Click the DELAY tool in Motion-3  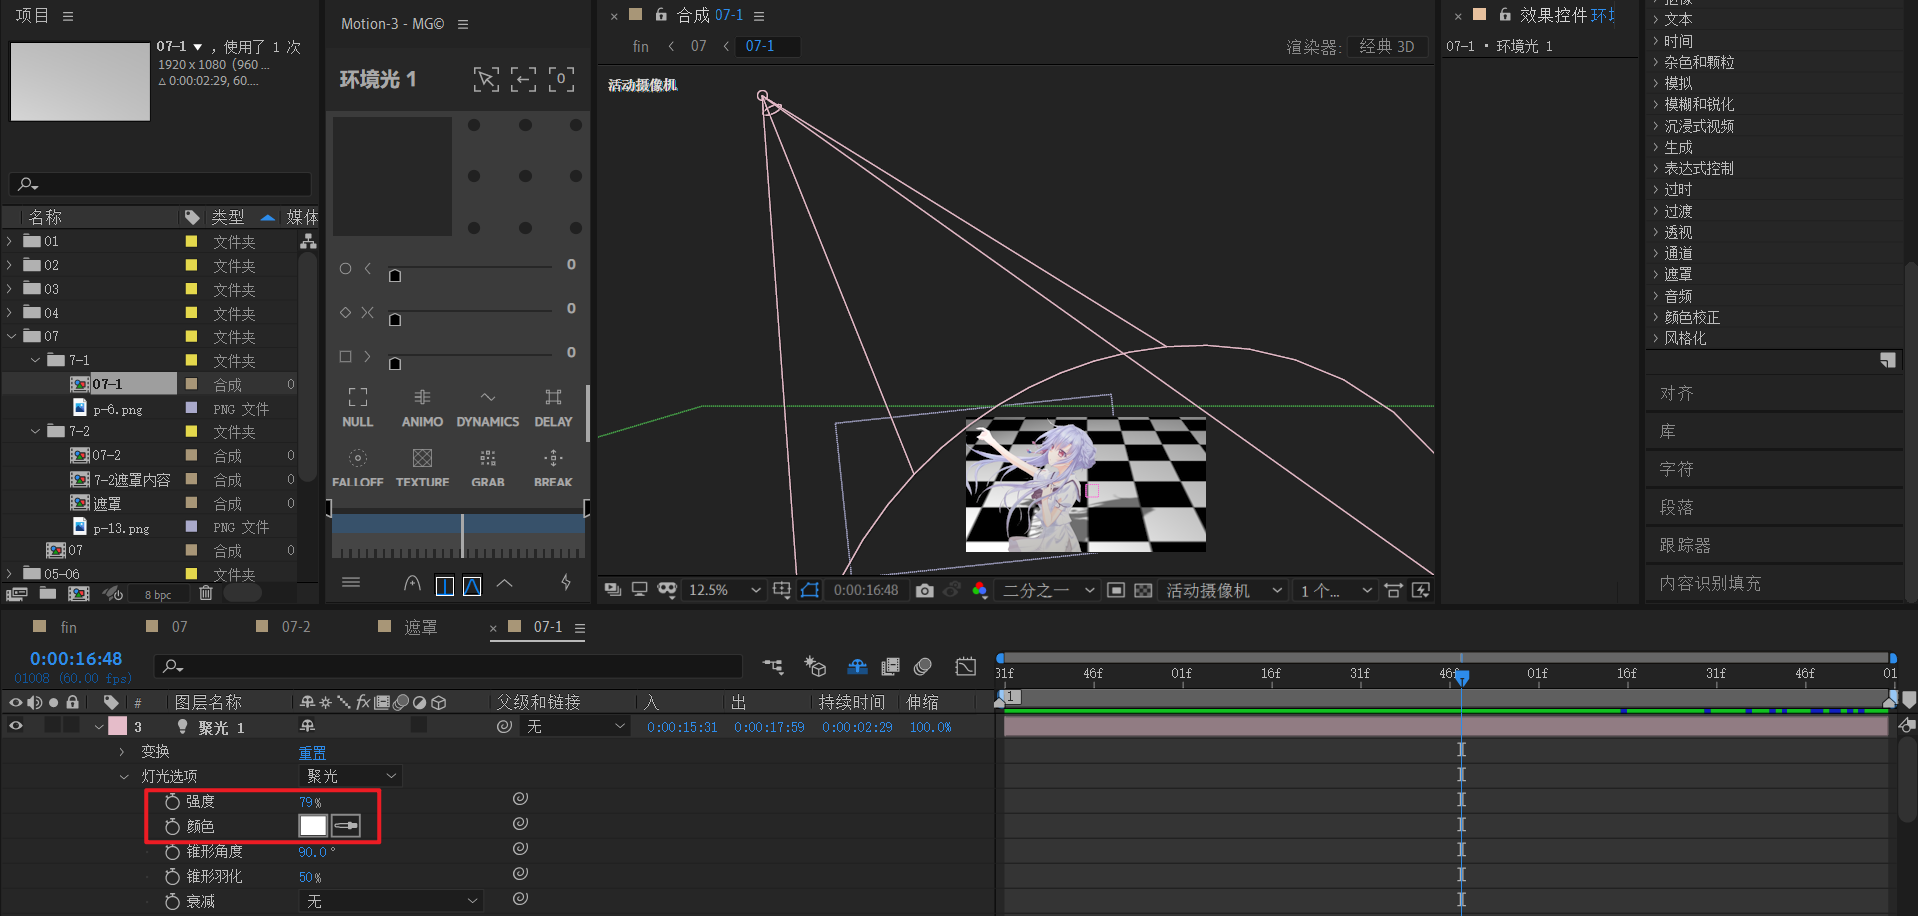tap(553, 408)
